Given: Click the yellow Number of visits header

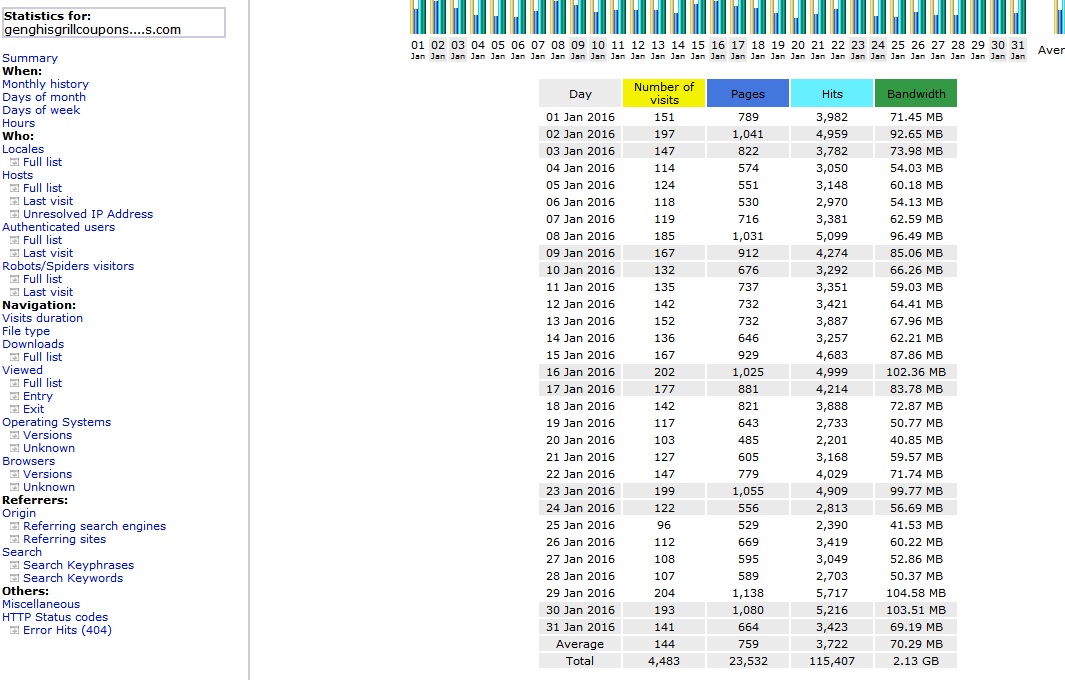Looking at the screenshot, I should 664,93.
